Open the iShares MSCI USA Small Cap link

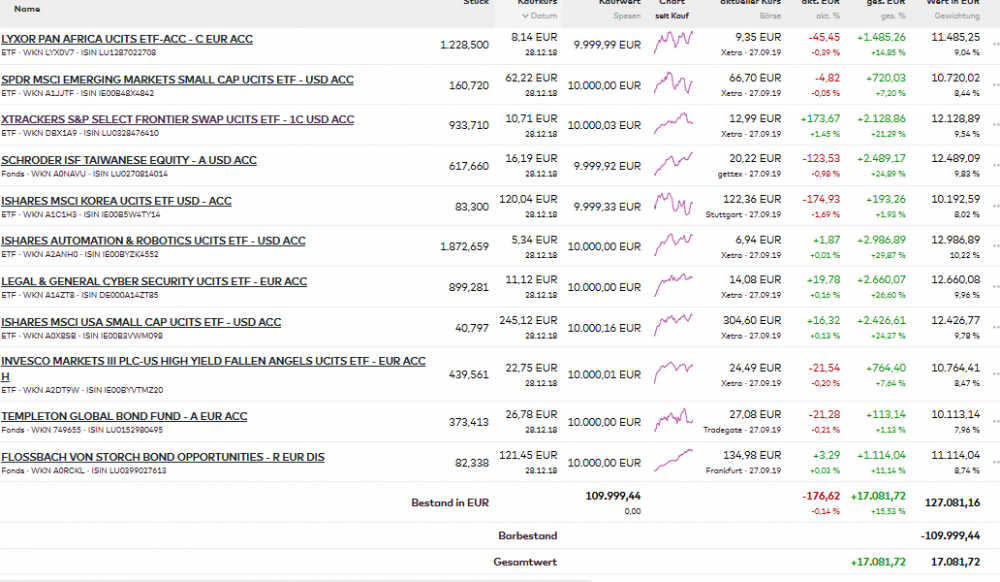(141, 322)
